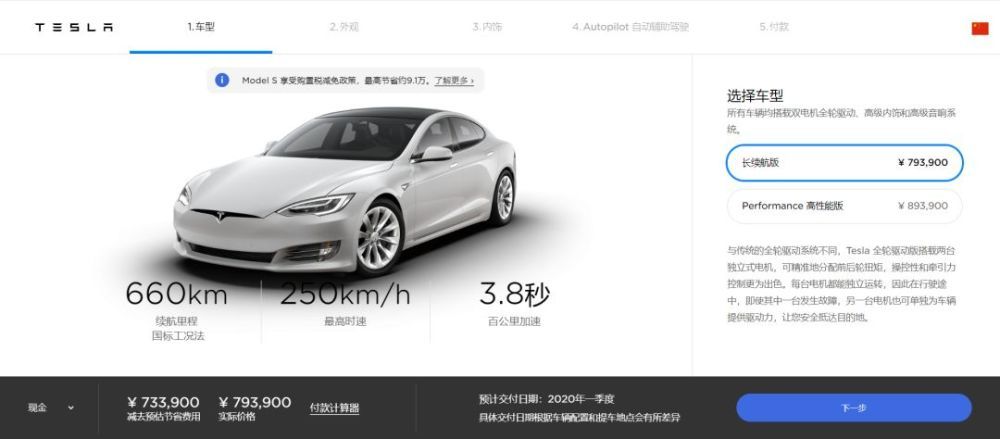Click the 下一步 next button
Image resolution: width=1000 pixels, height=439 pixels.
click(854, 408)
